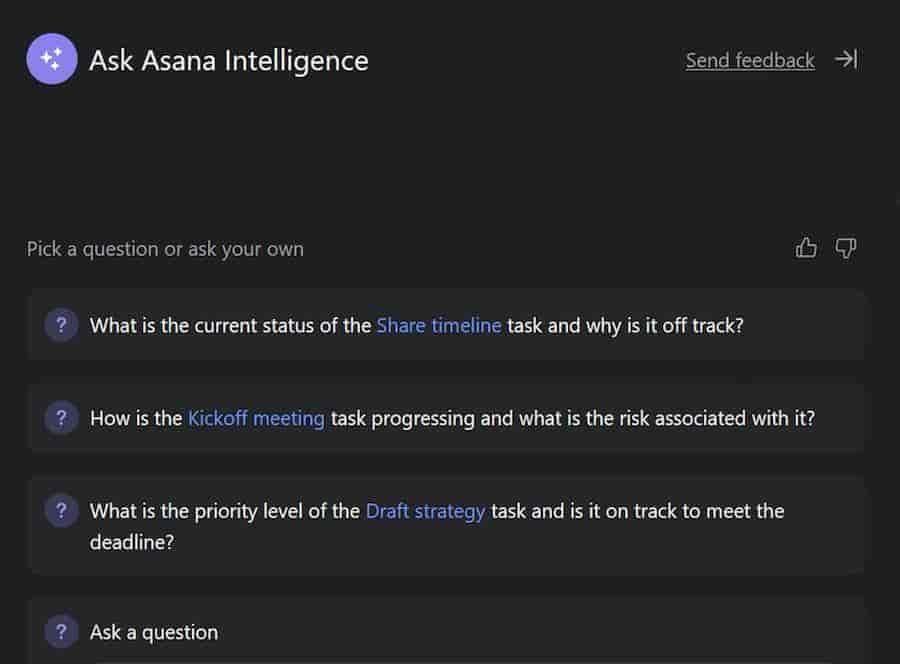The height and width of the screenshot is (664, 900).
Task: Click the question mark icon beside Ask a question
Action: point(61,632)
